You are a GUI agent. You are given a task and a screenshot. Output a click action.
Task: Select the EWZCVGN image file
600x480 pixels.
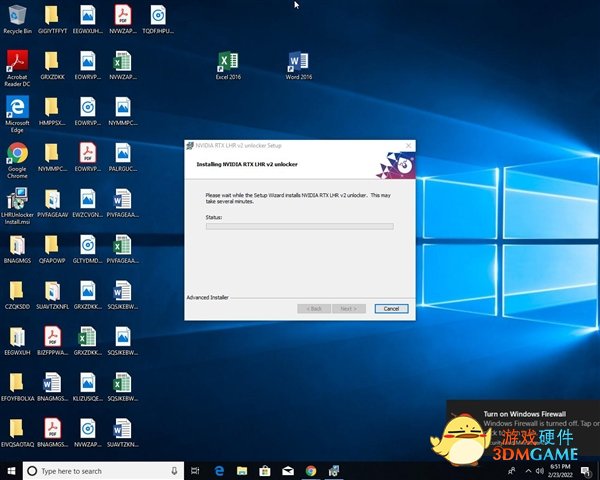(88, 204)
